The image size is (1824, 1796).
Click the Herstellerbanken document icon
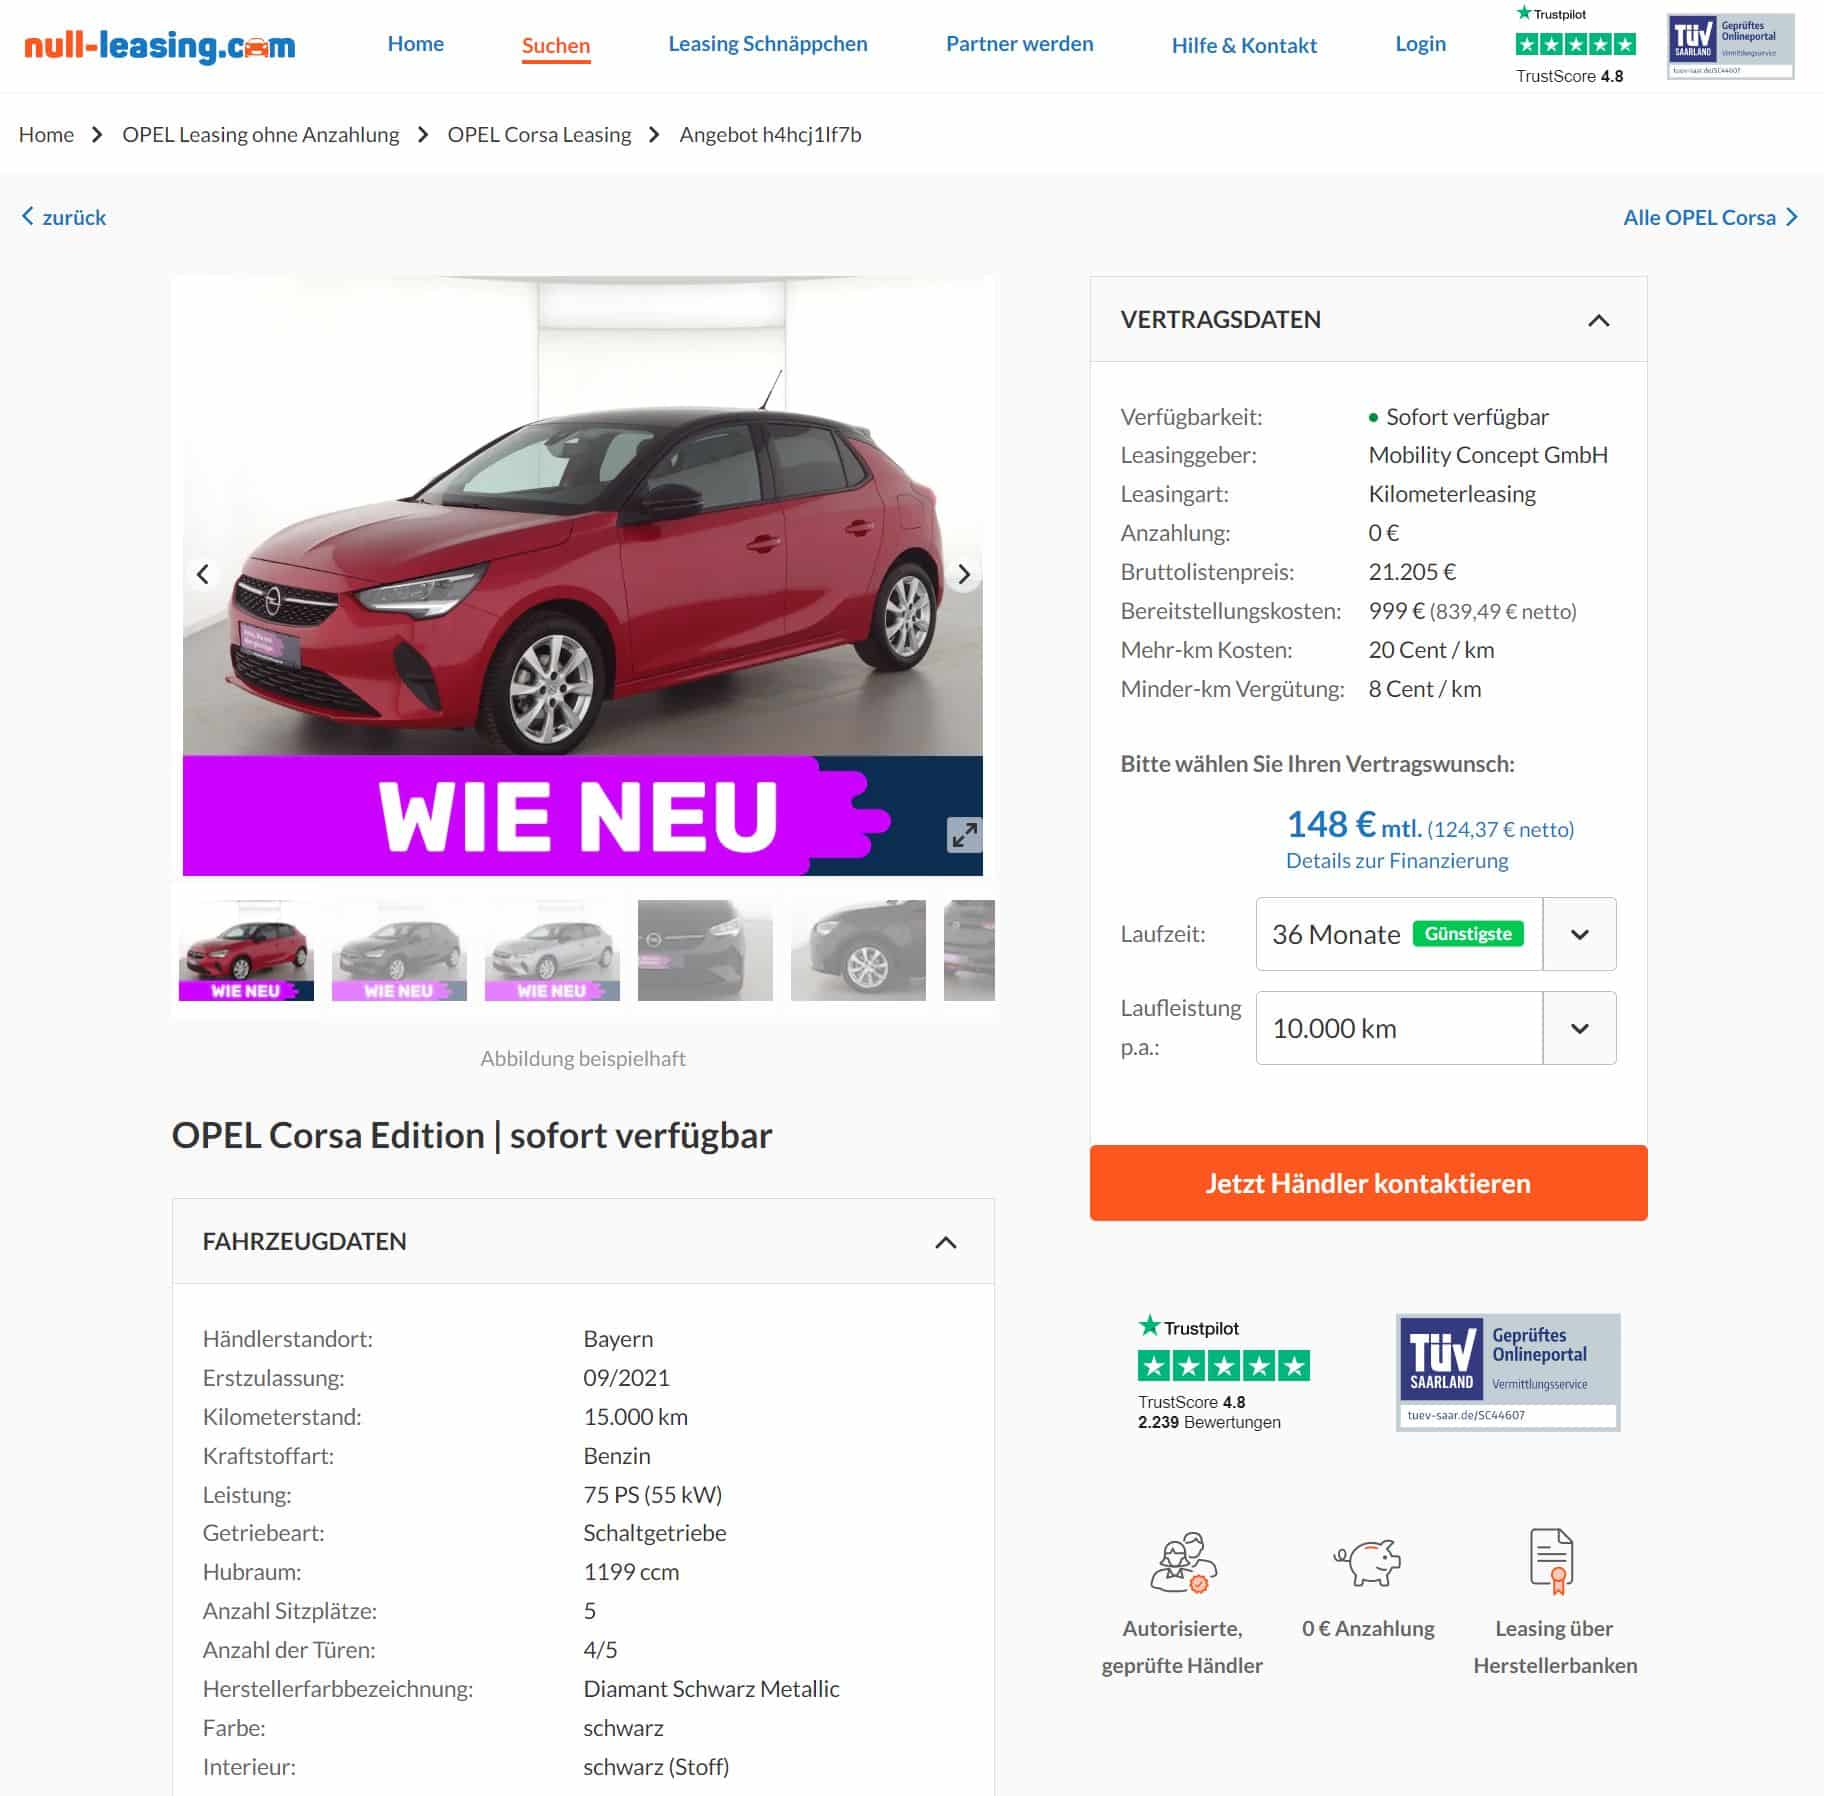click(1552, 1561)
